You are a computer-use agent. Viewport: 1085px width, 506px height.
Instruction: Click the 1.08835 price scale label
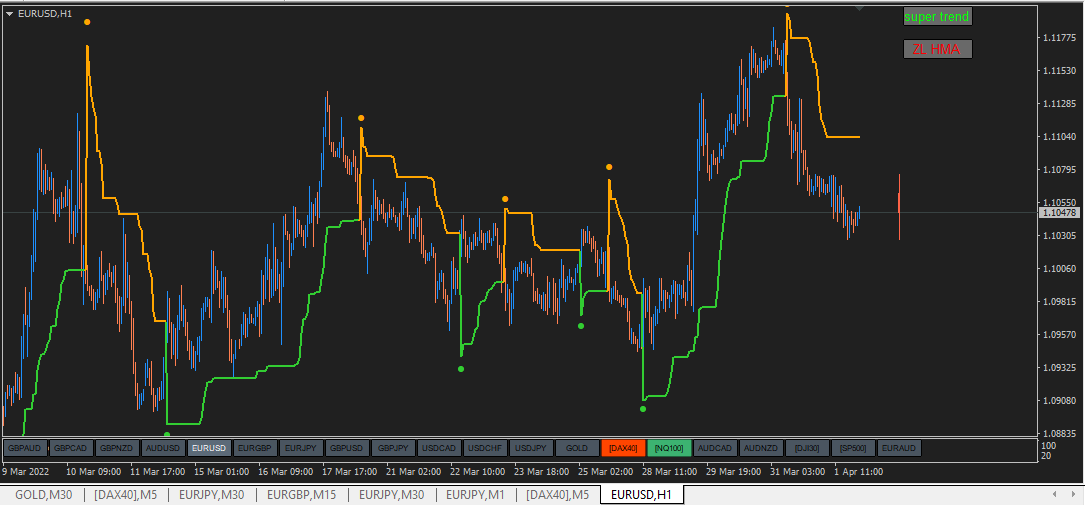pyautogui.click(x=1059, y=434)
